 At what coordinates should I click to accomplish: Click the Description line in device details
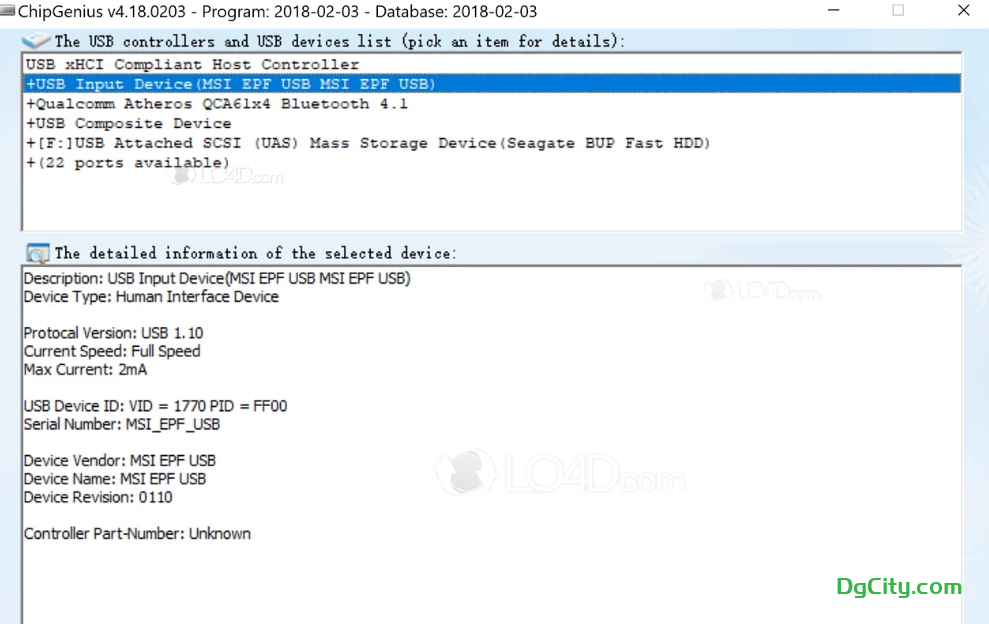click(217, 279)
